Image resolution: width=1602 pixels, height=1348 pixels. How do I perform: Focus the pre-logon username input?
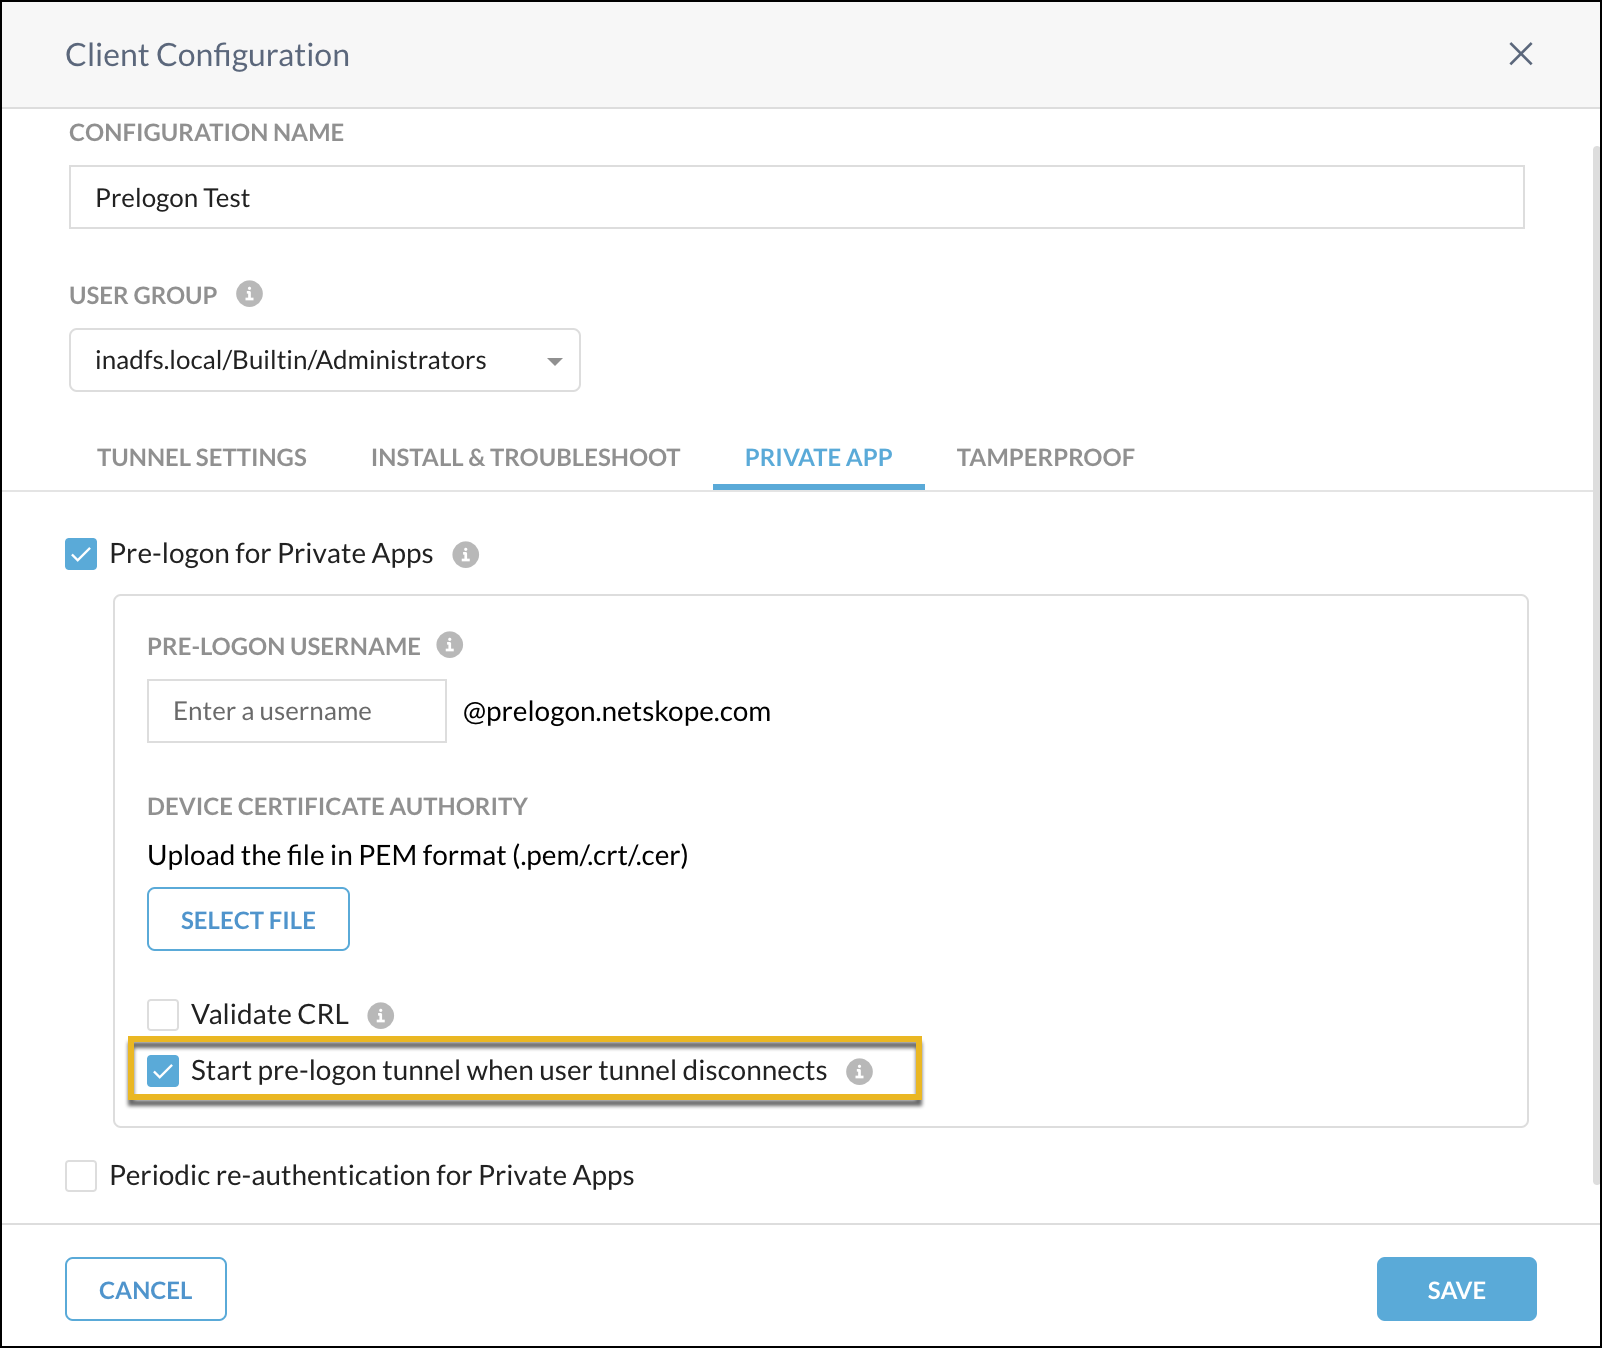click(297, 711)
